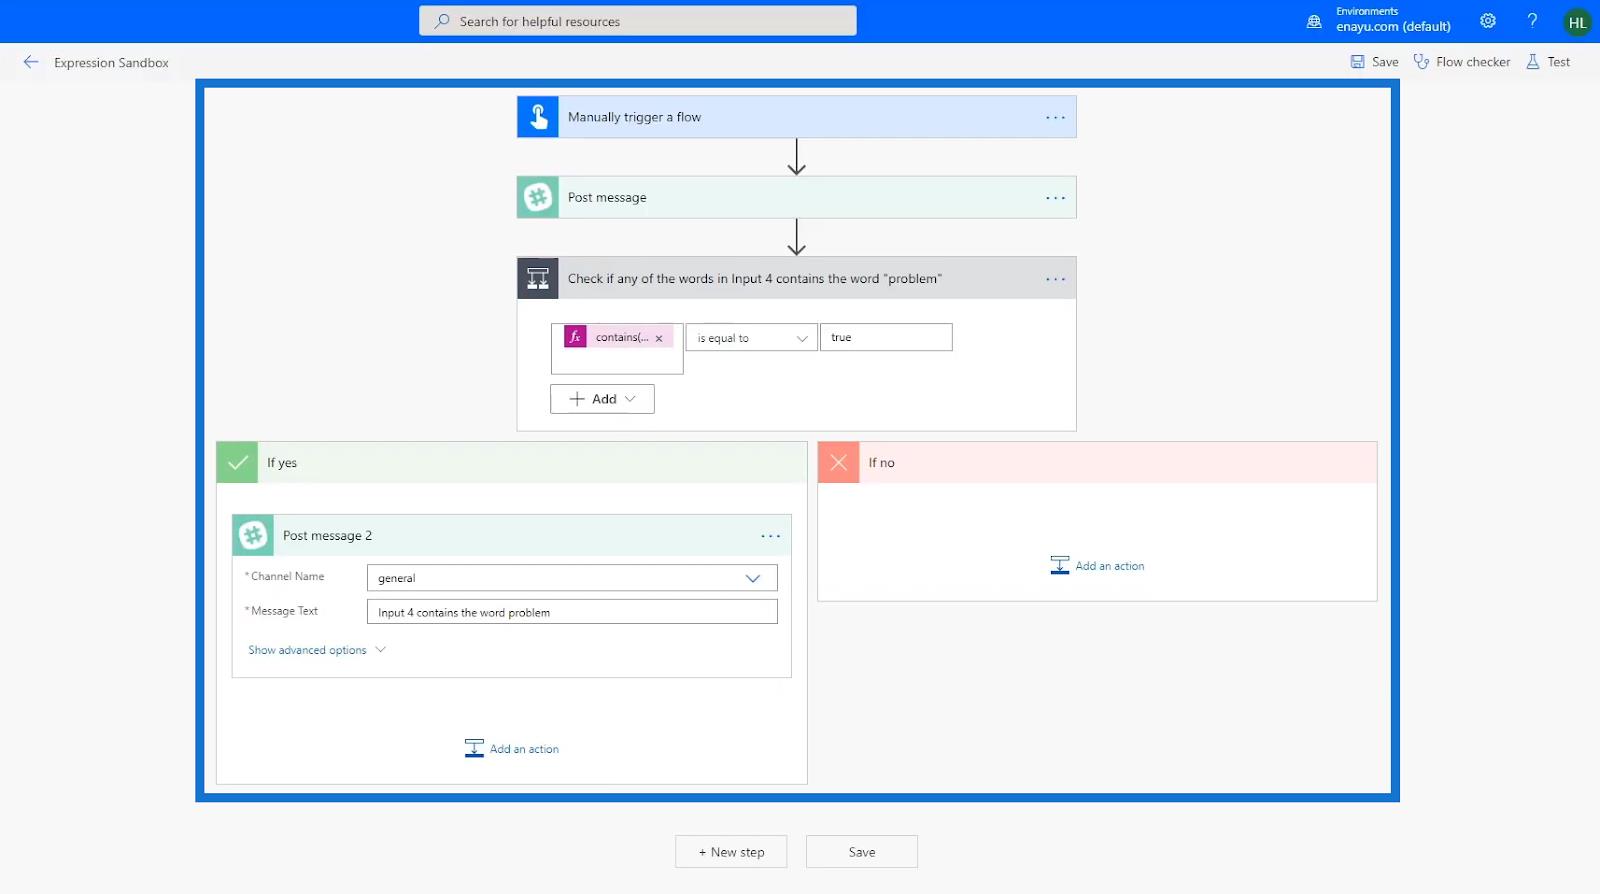
Task: Click the condition value field containing true
Action: tap(886, 337)
